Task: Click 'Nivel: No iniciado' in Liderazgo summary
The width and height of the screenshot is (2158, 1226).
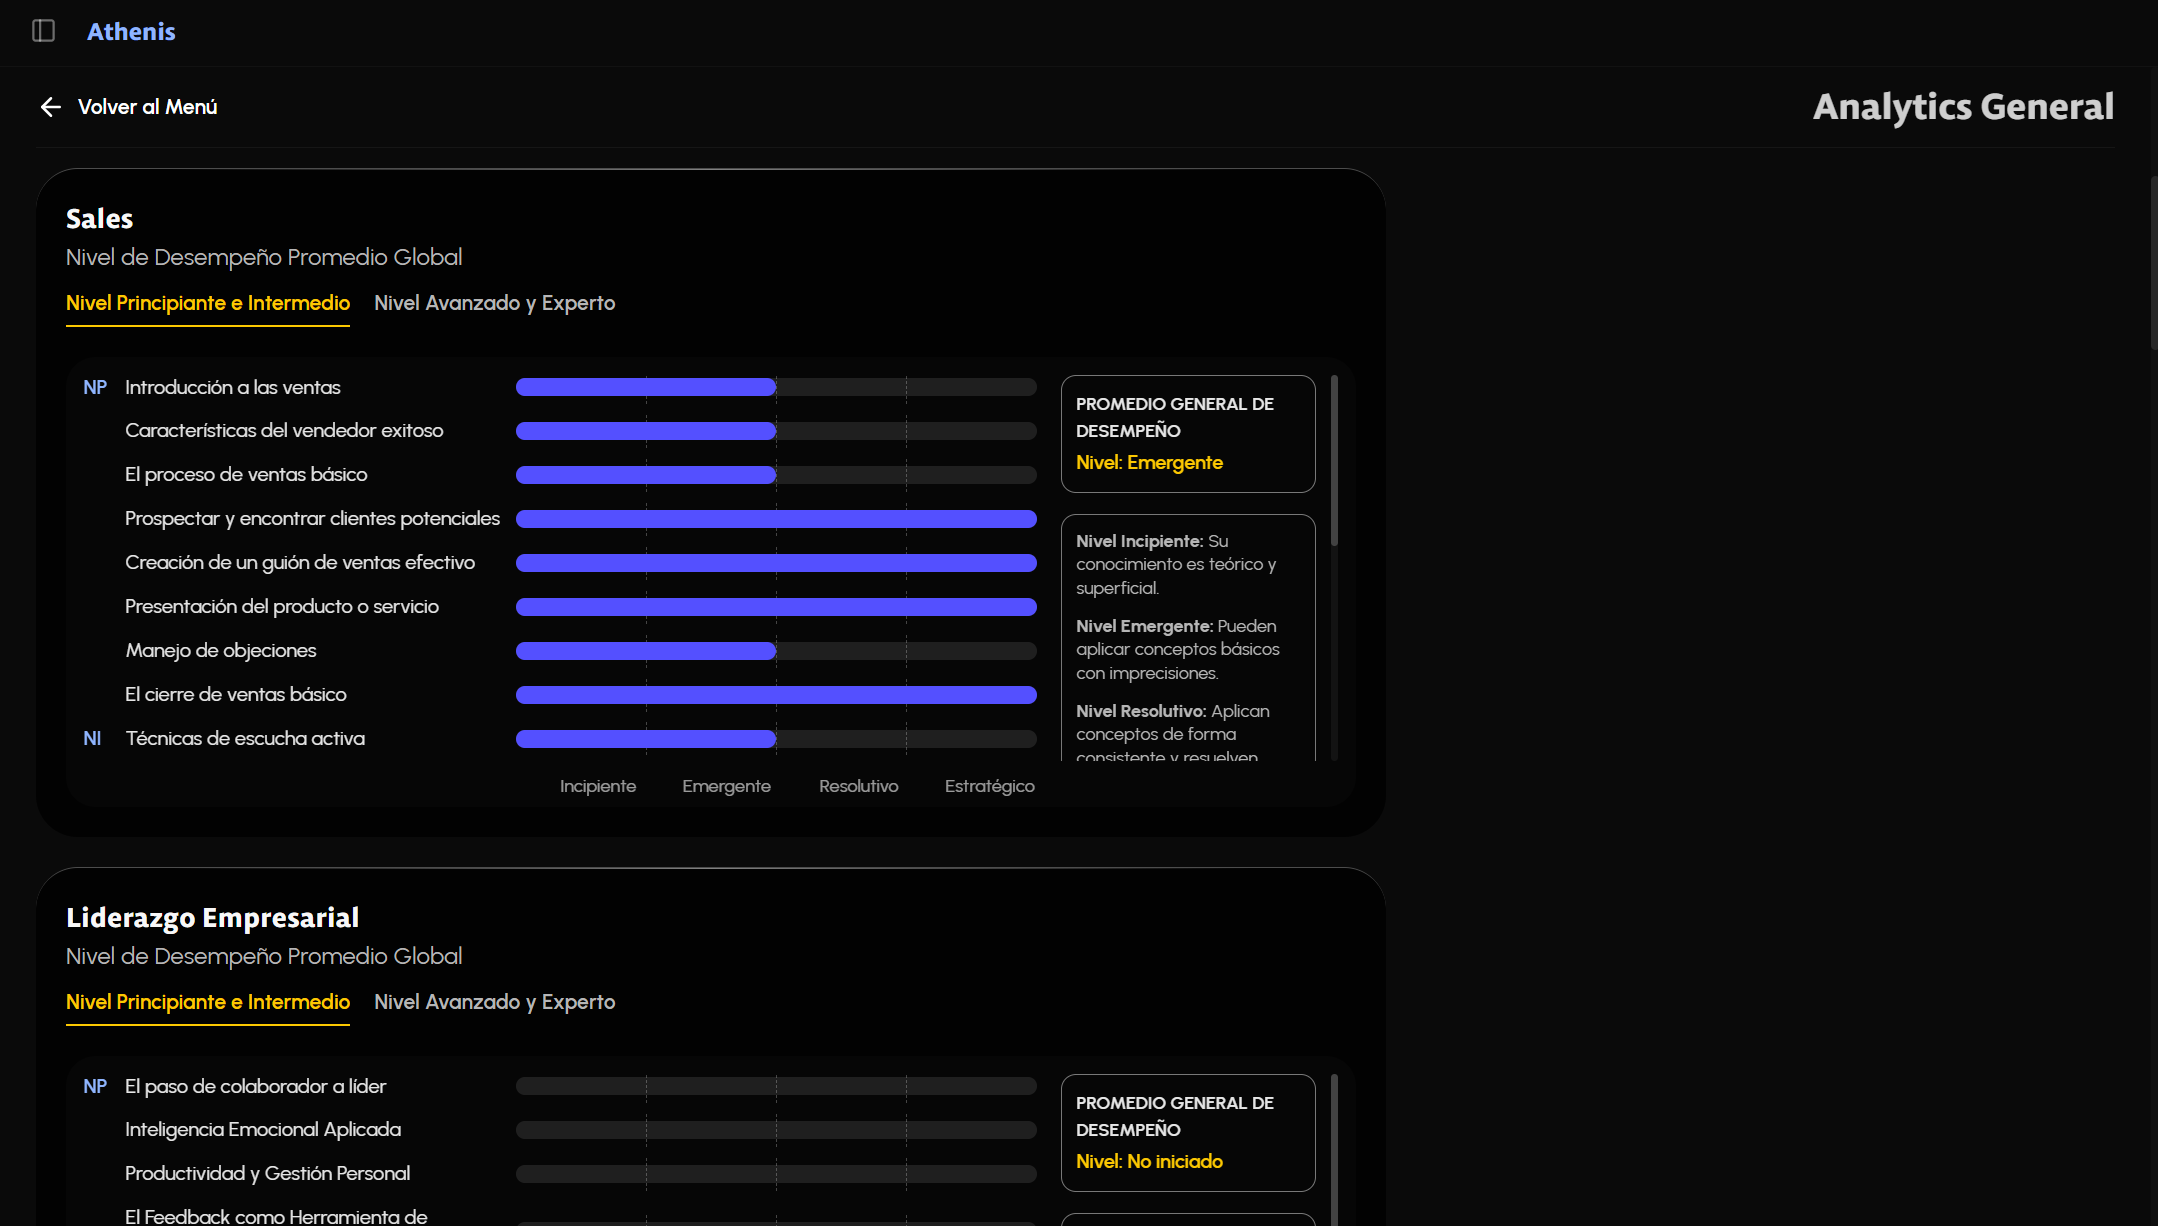Action: (1149, 1161)
